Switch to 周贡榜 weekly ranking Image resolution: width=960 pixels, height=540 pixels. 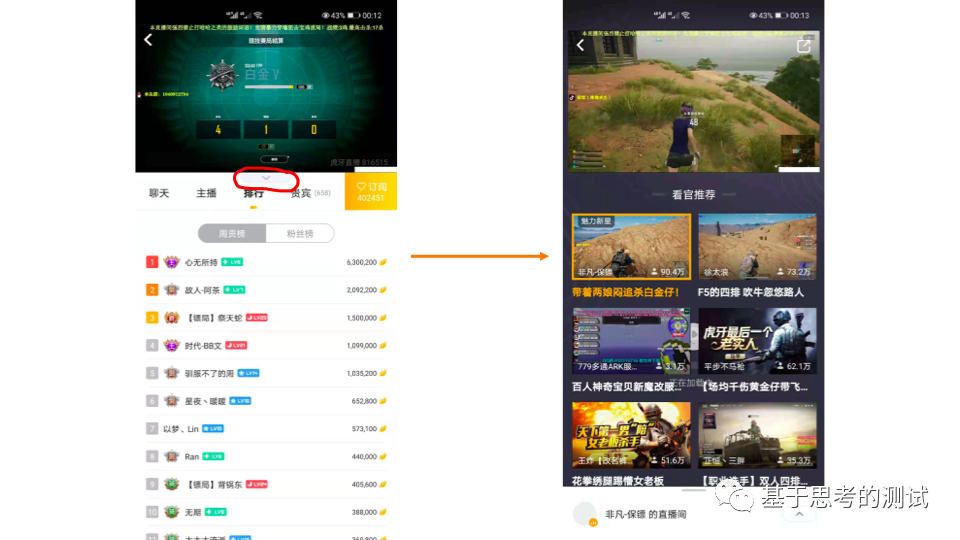pos(232,233)
